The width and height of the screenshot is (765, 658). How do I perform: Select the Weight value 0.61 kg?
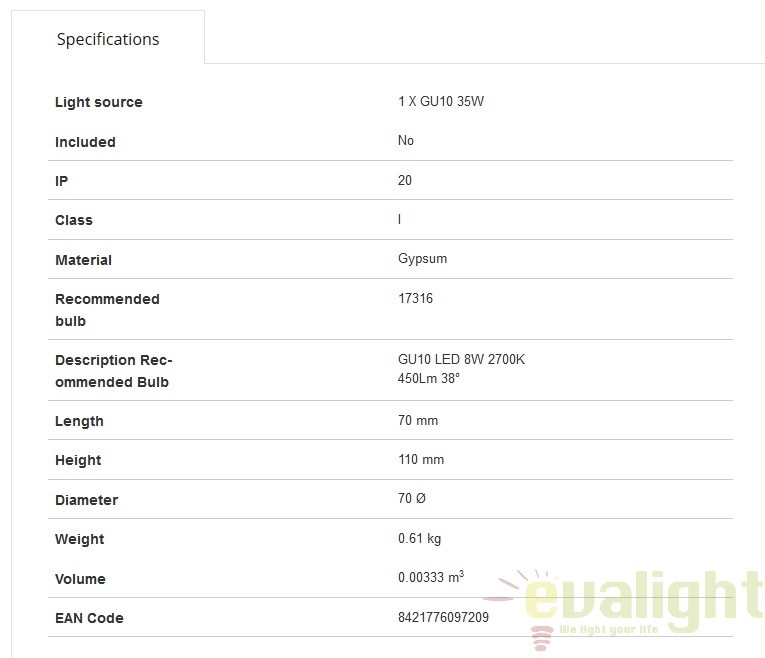click(419, 538)
